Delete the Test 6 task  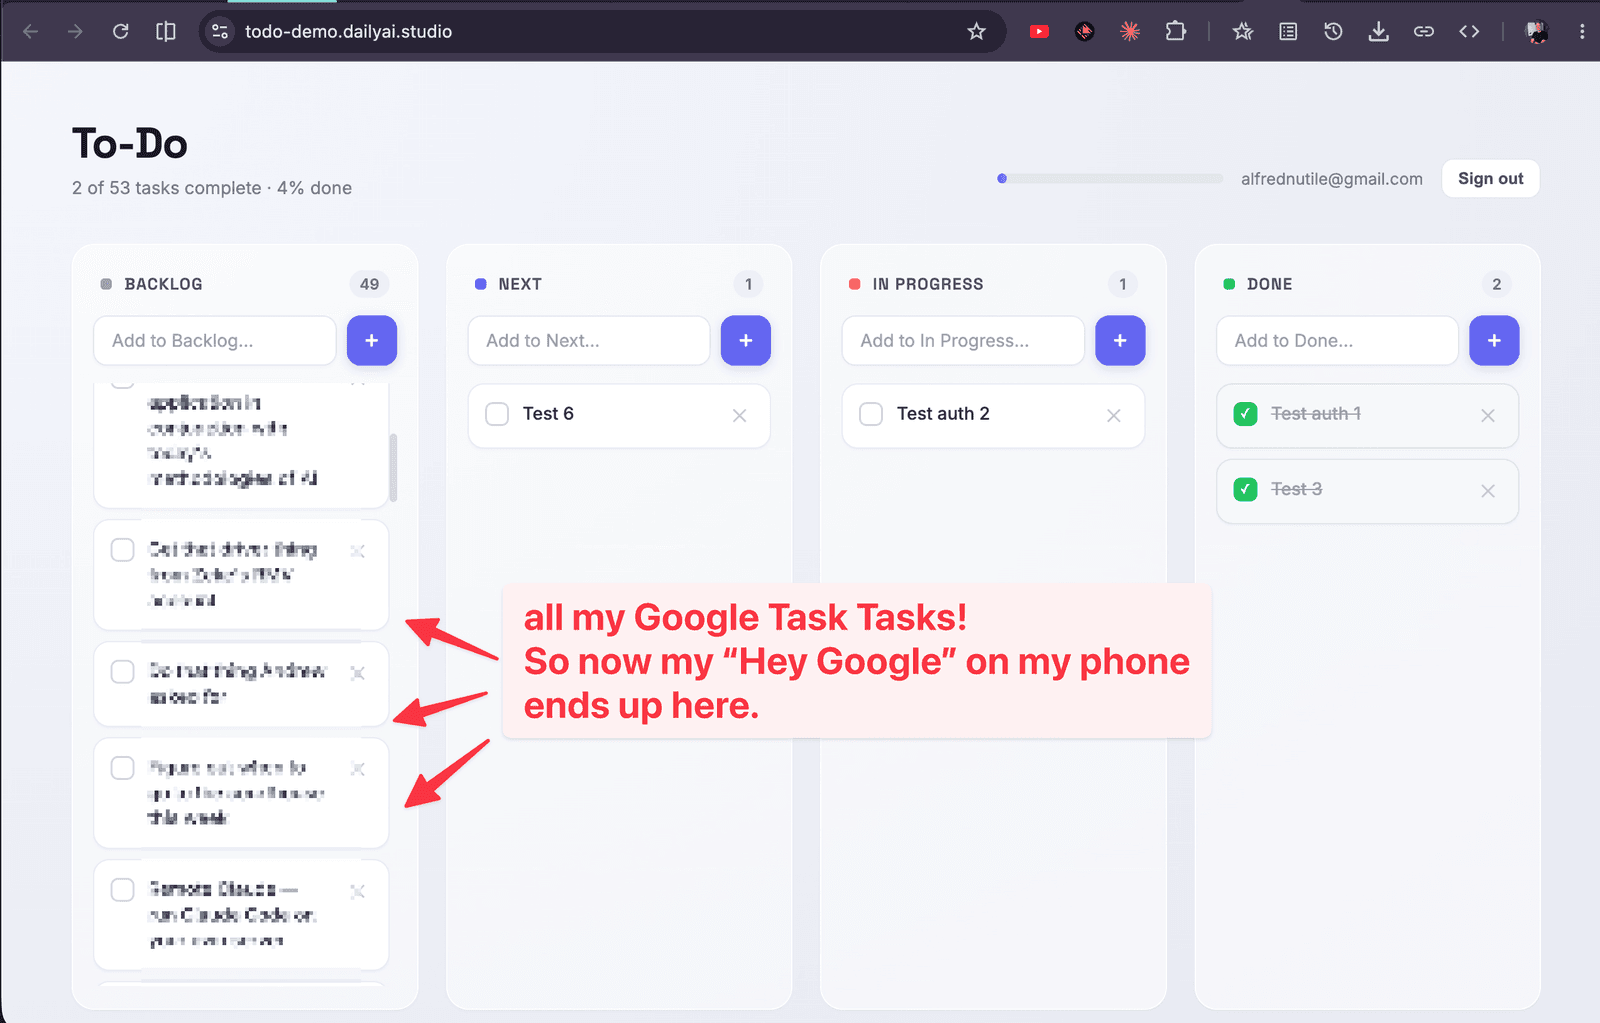pos(739,415)
